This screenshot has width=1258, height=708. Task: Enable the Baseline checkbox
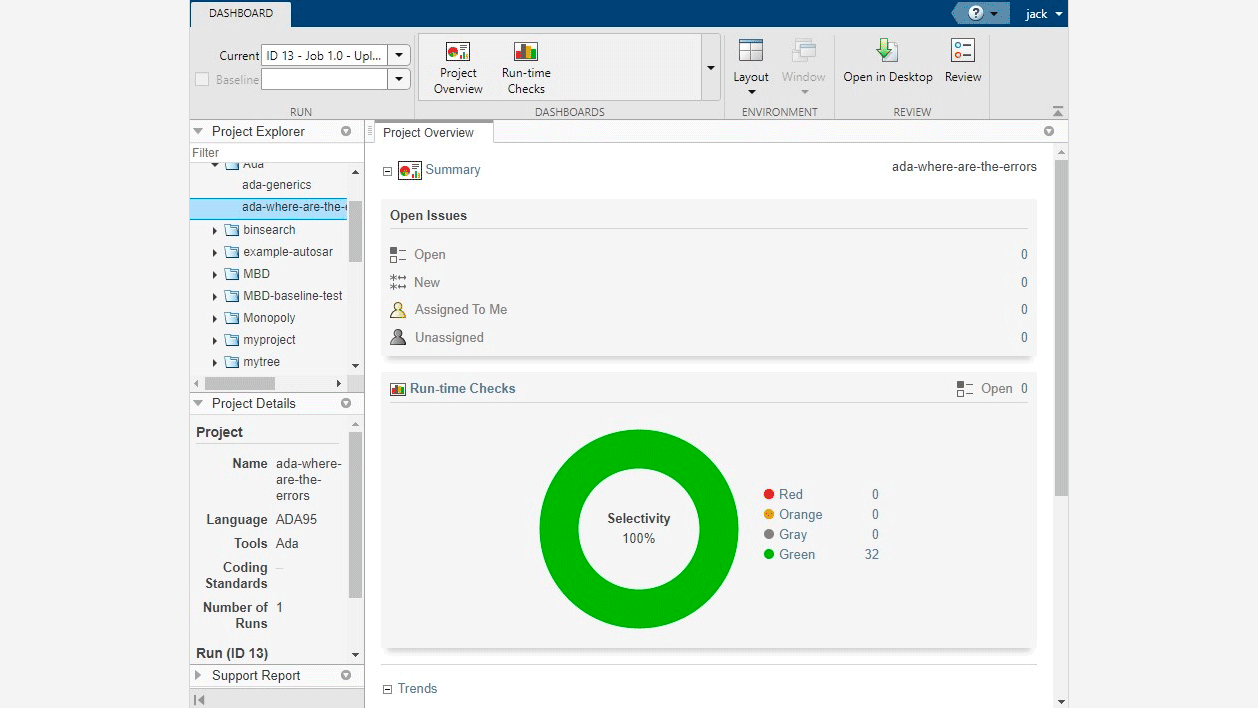click(x=202, y=79)
